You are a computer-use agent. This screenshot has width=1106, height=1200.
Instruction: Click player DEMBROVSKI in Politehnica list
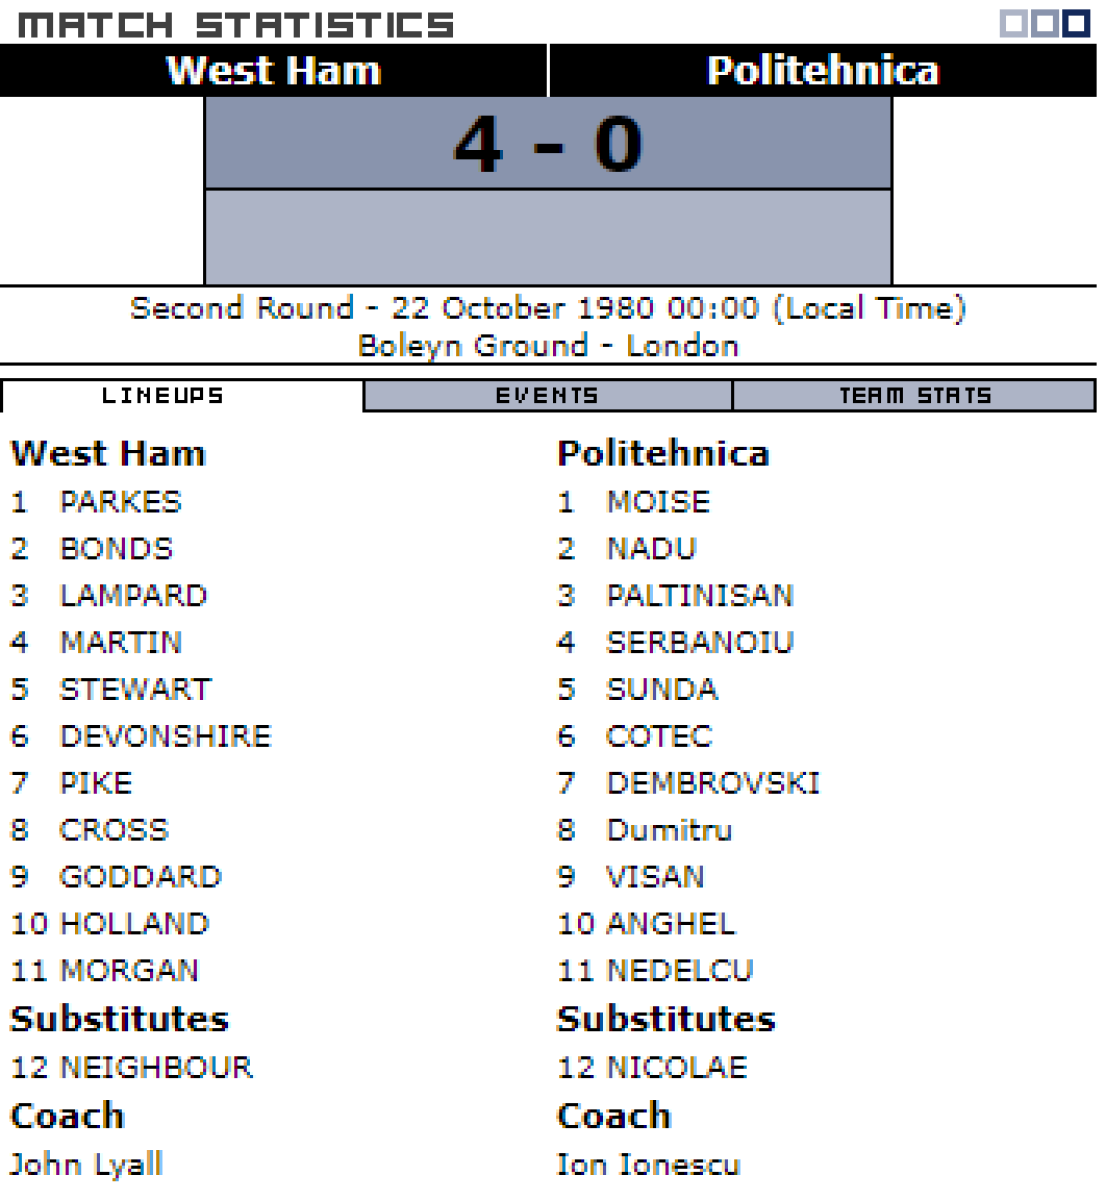[x=713, y=783]
